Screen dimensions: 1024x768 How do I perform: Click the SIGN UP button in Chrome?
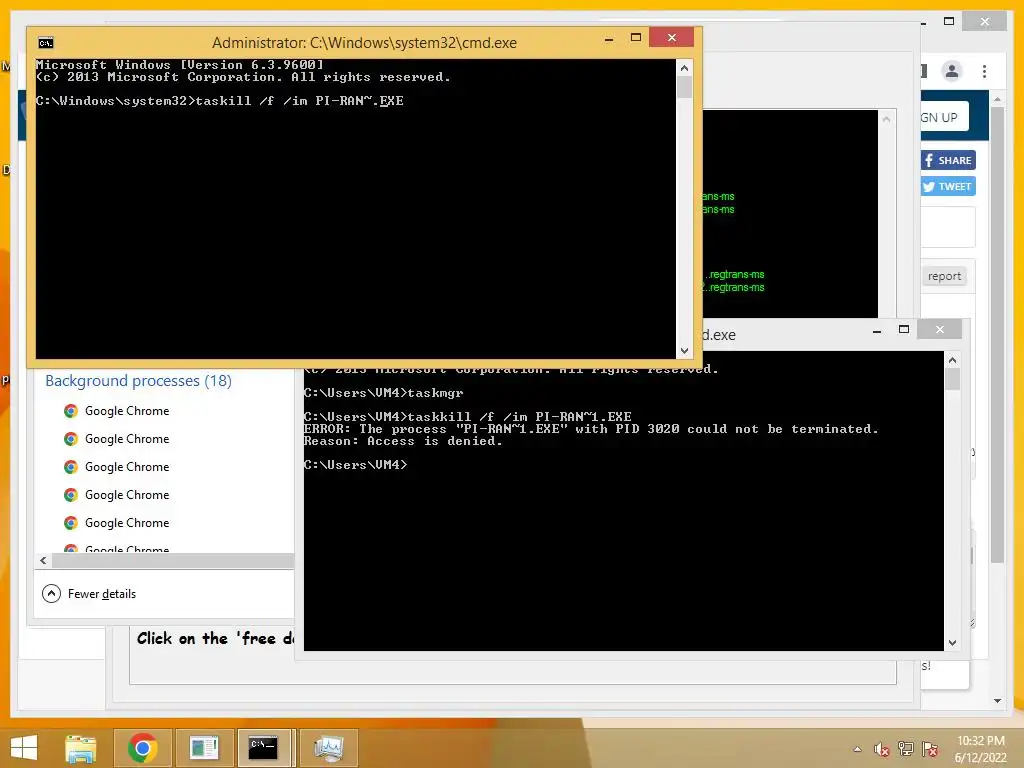pyautogui.click(x=944, y=118)
